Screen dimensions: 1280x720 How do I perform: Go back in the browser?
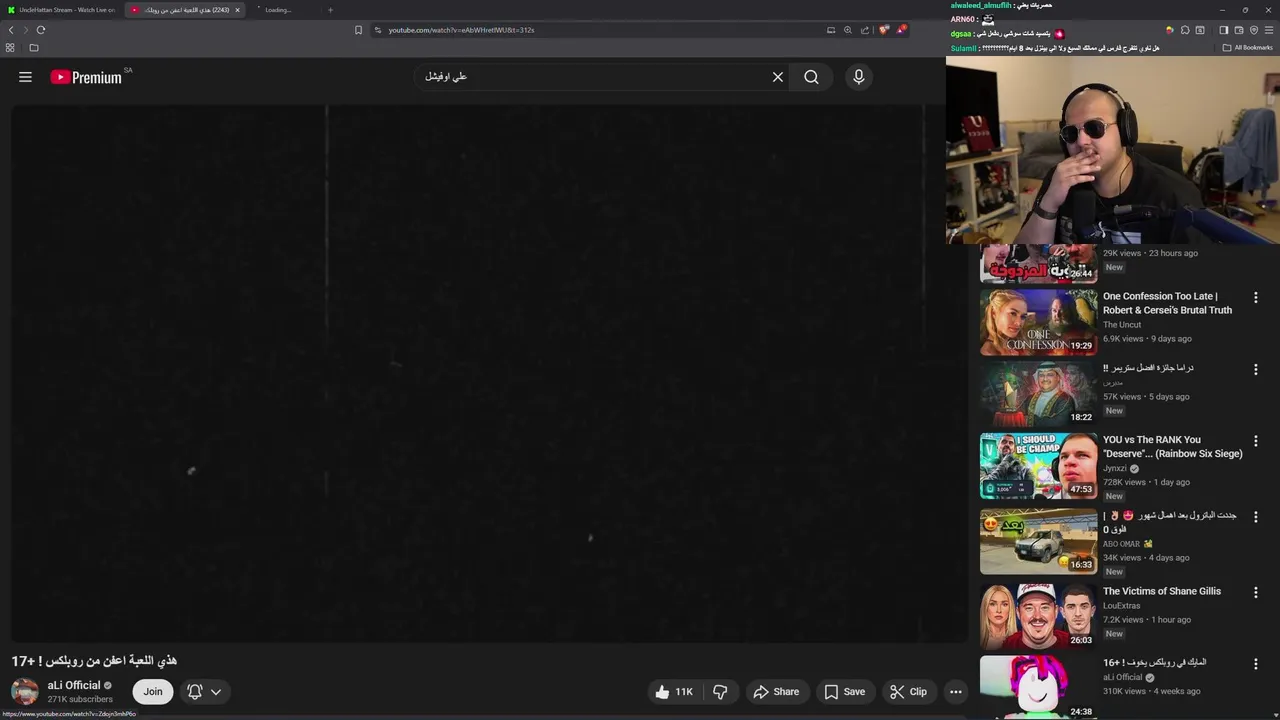pos(11,30)
